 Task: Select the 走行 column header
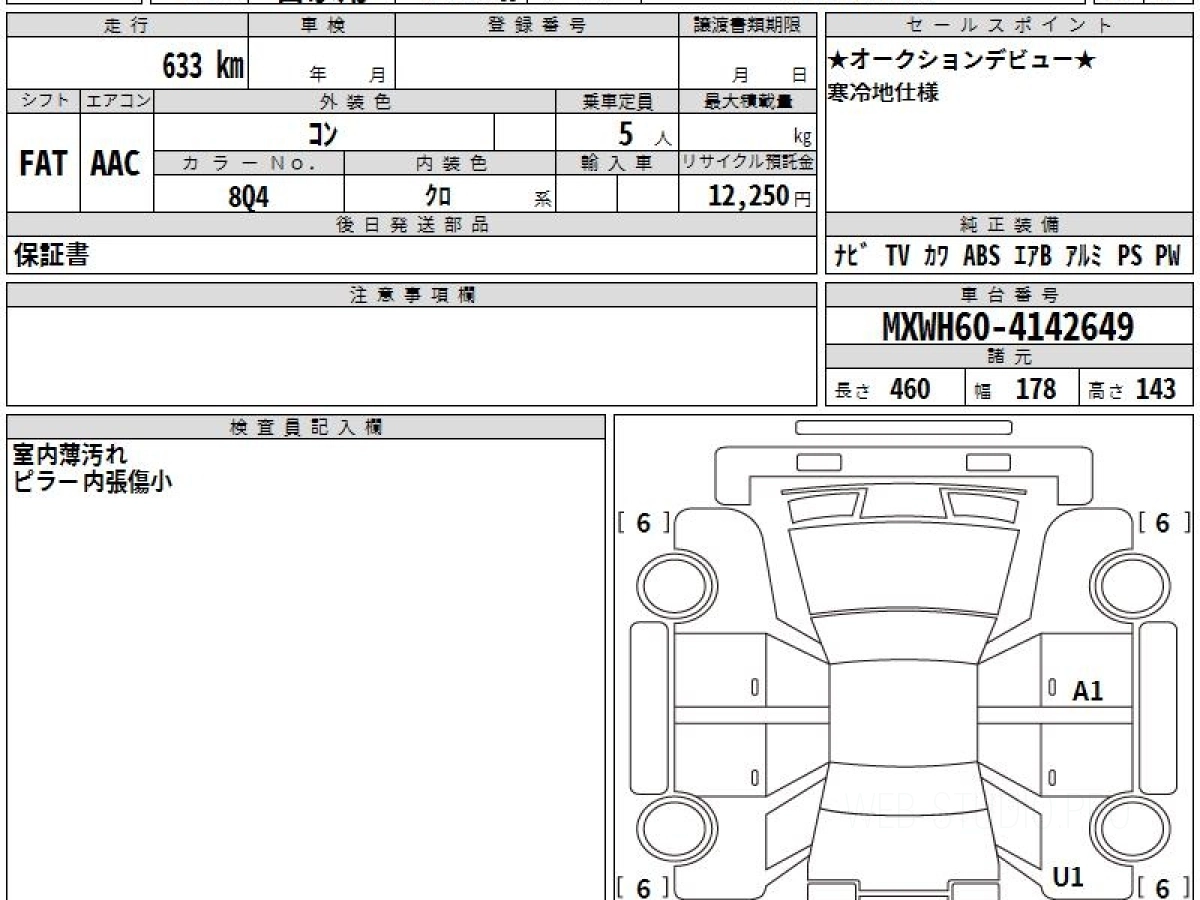(127, 26)
